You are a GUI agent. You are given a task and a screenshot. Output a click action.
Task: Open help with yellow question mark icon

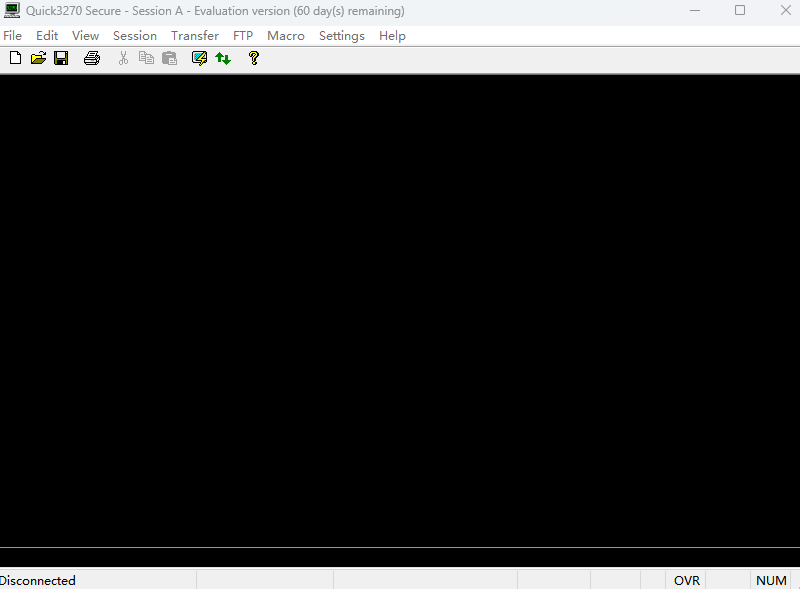click(254, 58)
